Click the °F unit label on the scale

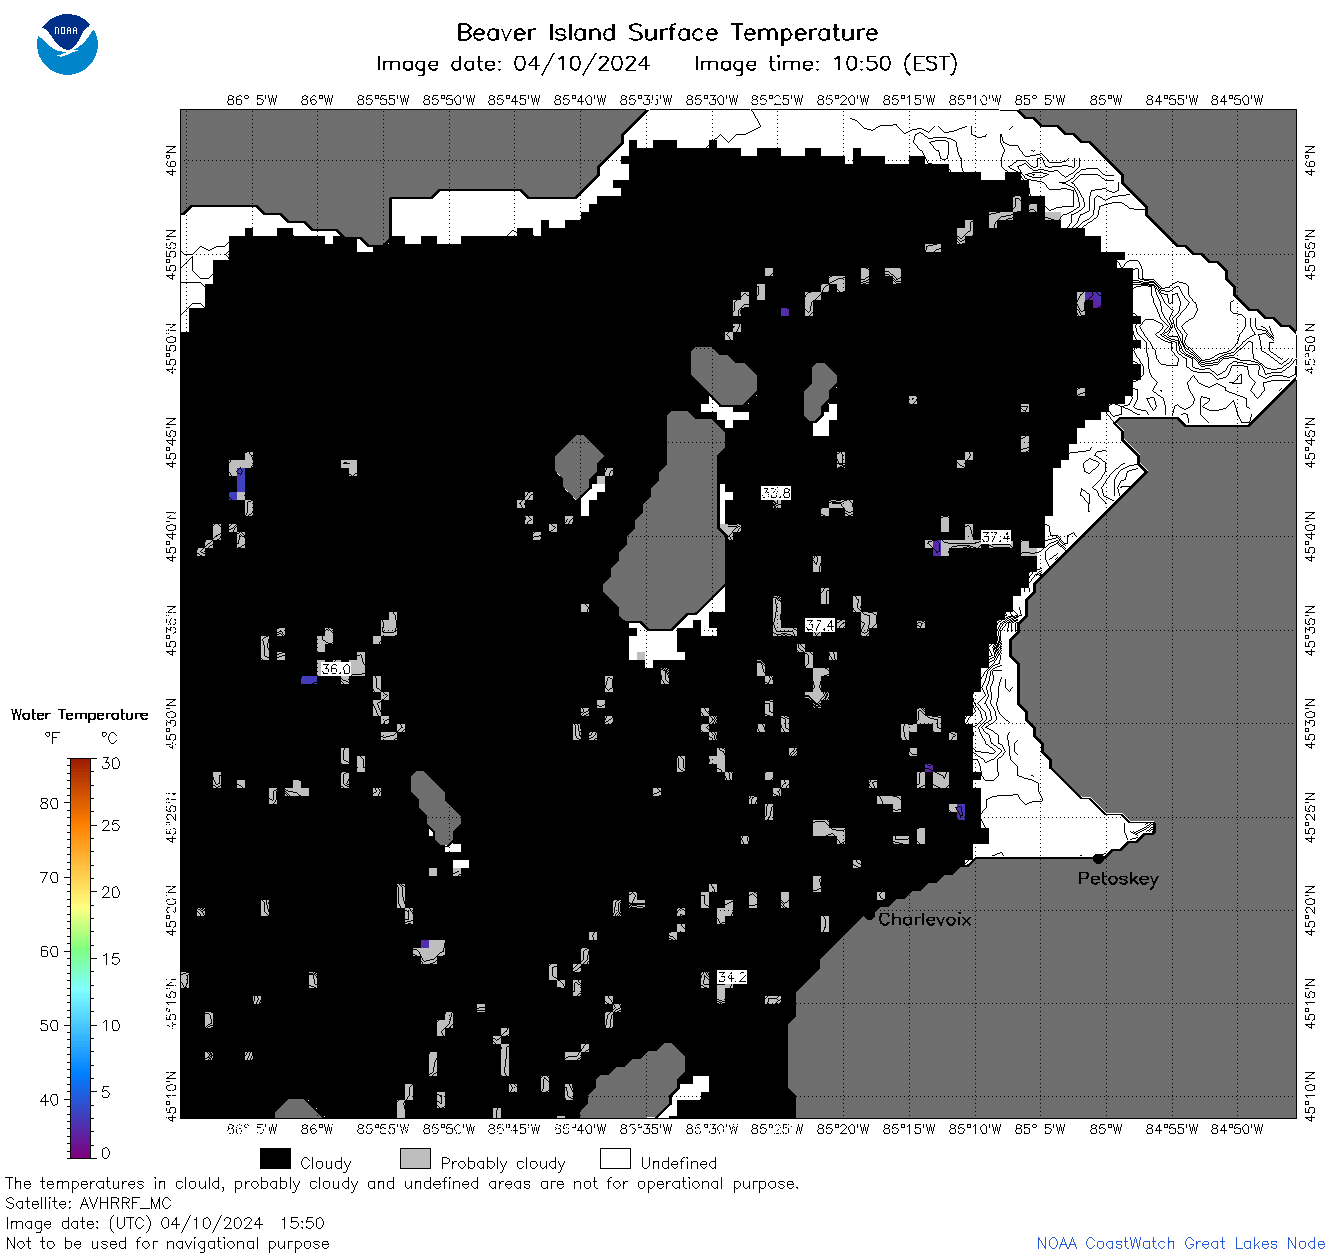click(x=52, y=738)
